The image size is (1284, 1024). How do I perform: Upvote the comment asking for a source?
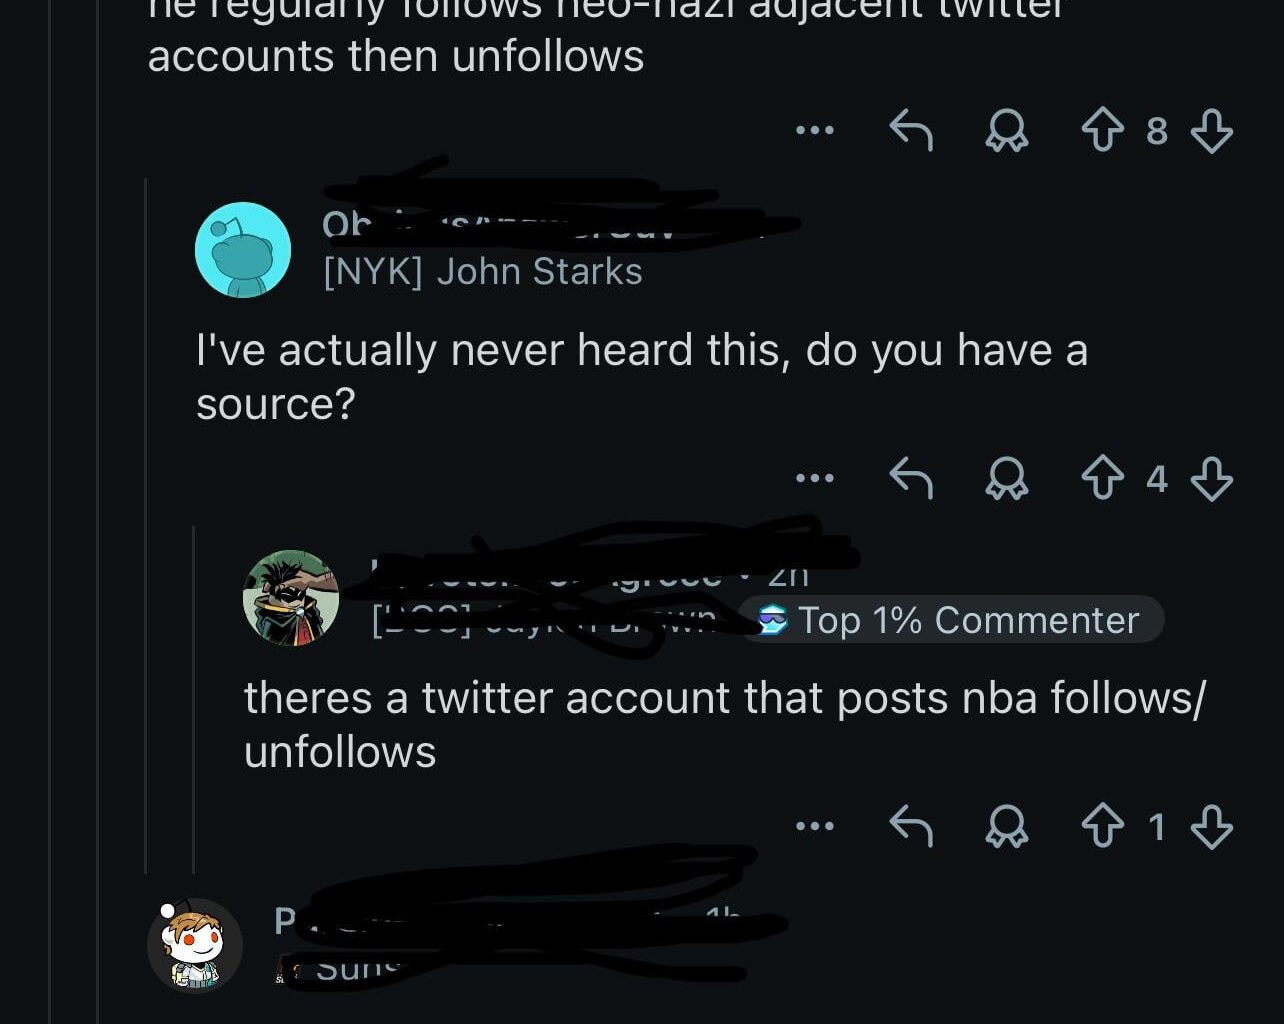point(1103,479)
